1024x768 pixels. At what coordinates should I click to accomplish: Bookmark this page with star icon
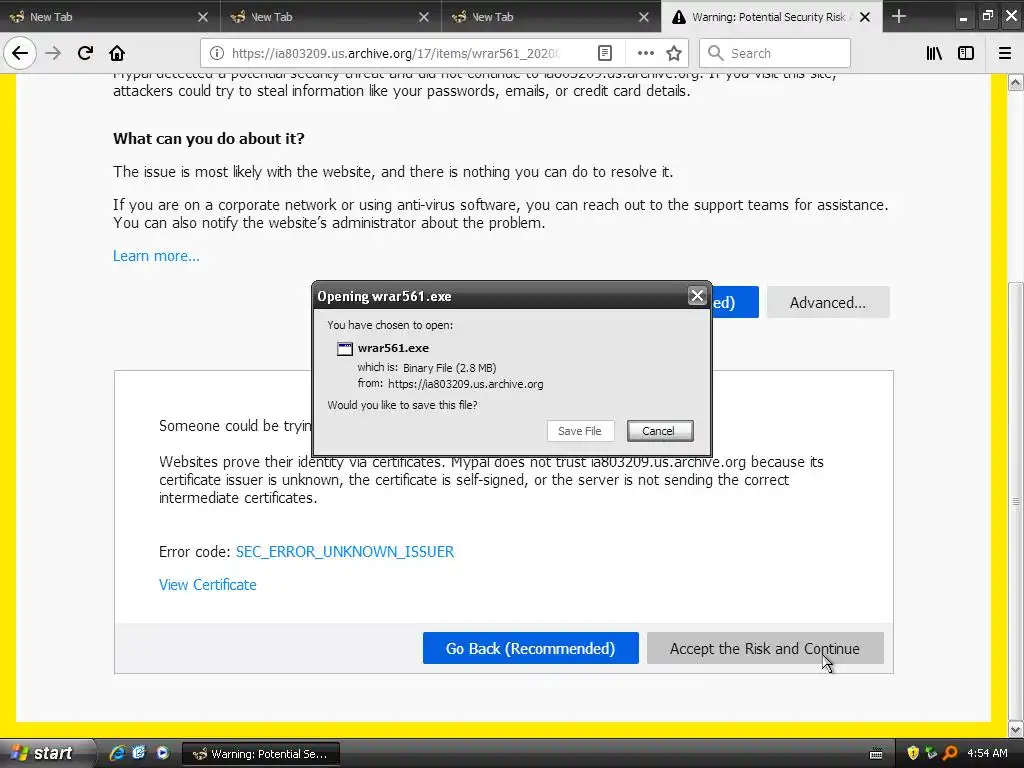pyautogui.click(x=674, y=53)
